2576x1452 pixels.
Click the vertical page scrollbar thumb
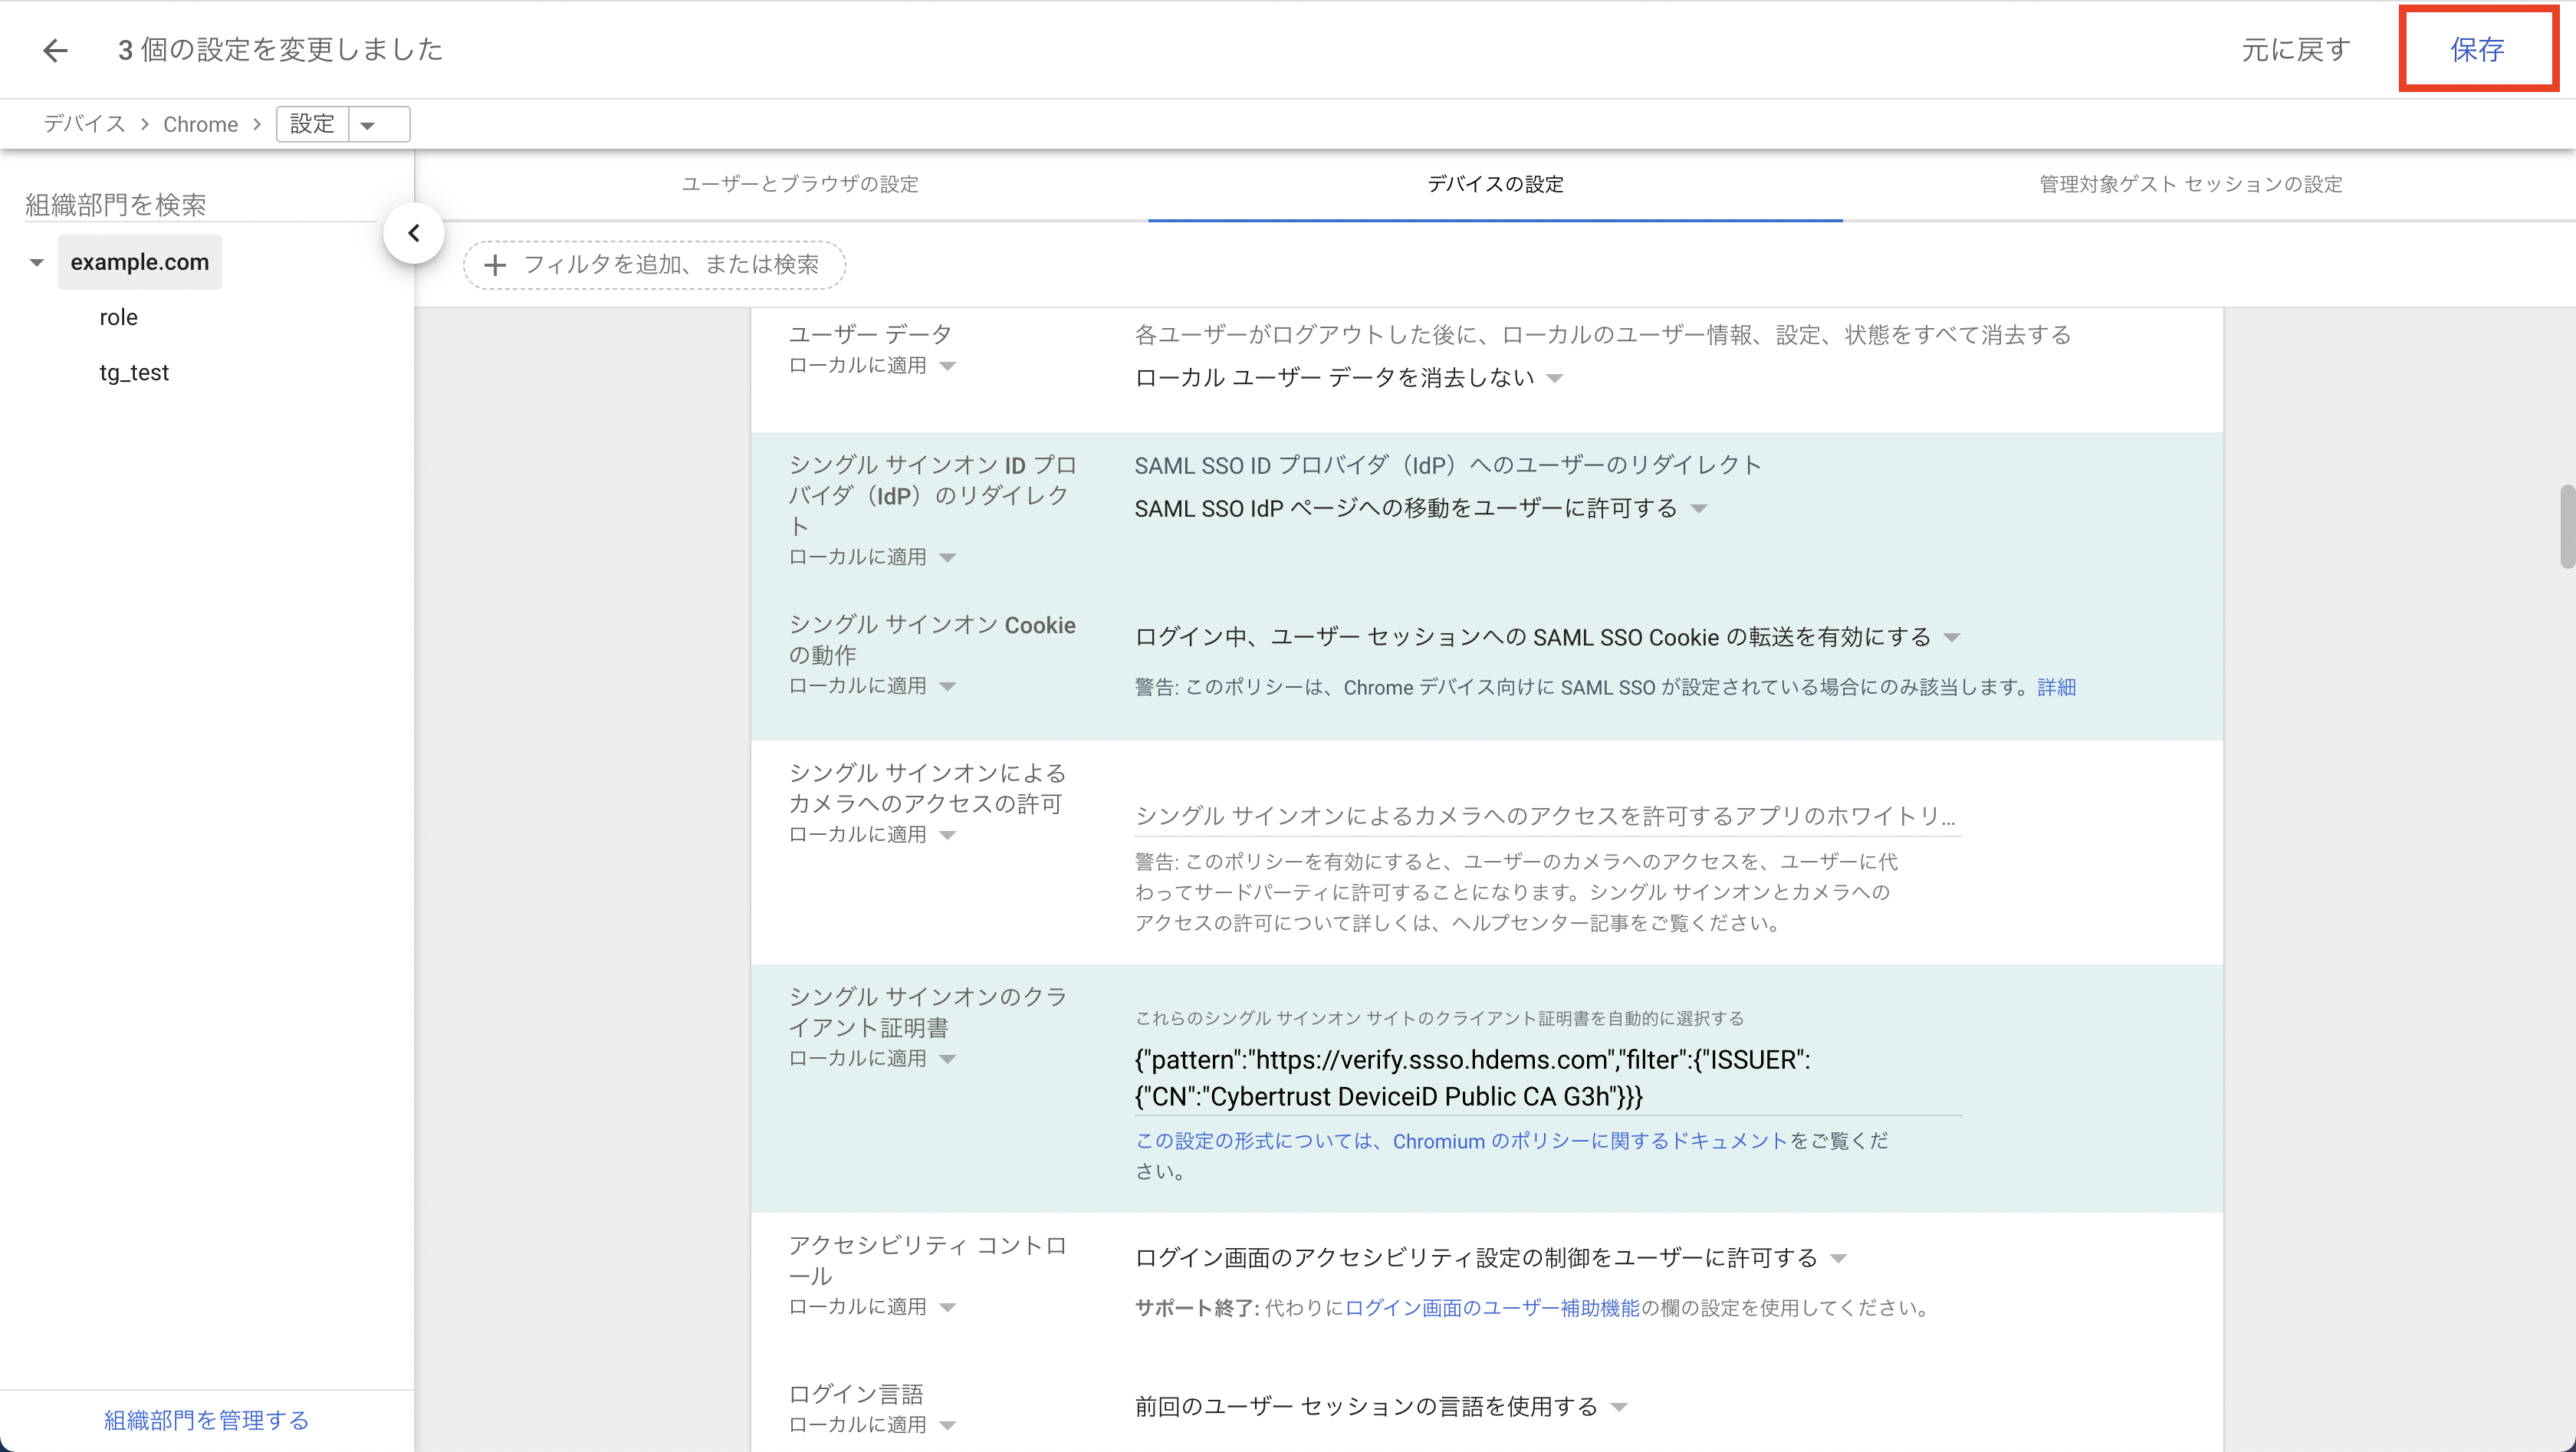pos(2567,526)
